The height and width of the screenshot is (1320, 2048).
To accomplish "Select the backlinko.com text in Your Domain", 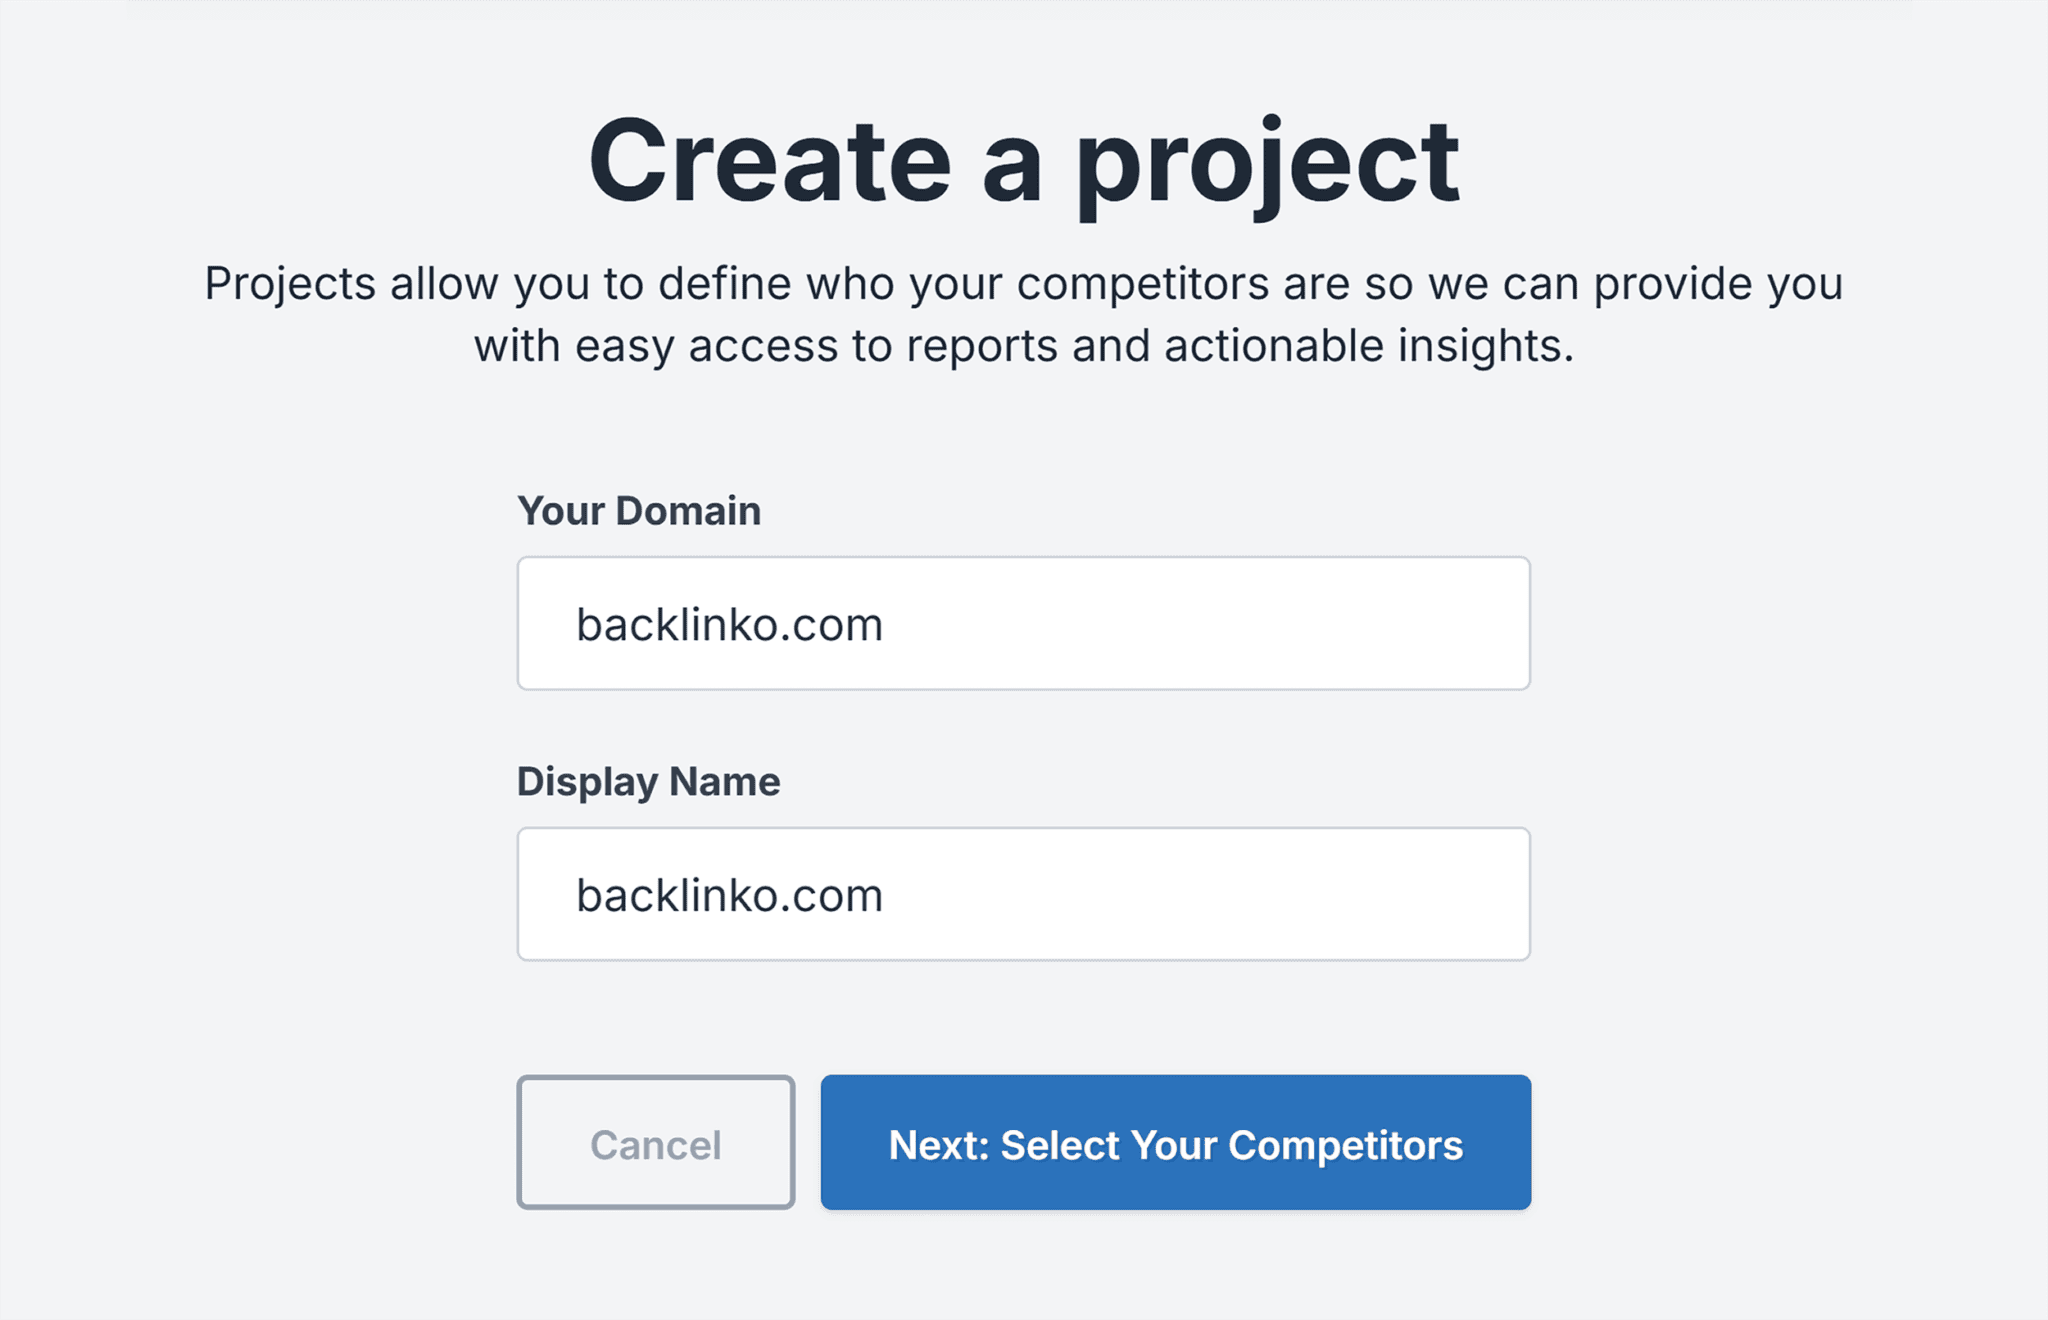I will click(x=729, y=623).
